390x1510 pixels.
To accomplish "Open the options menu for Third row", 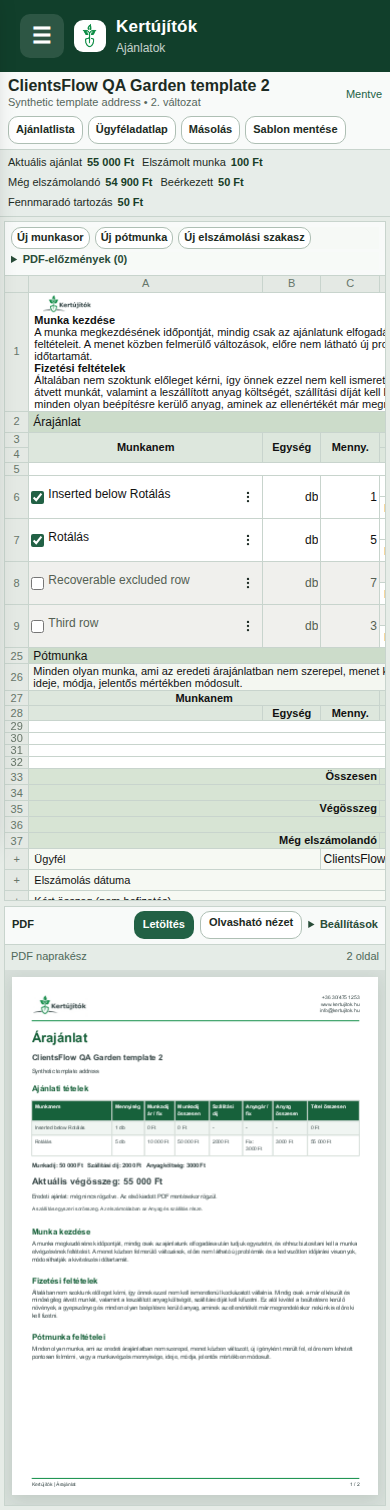I will point(247,626).
